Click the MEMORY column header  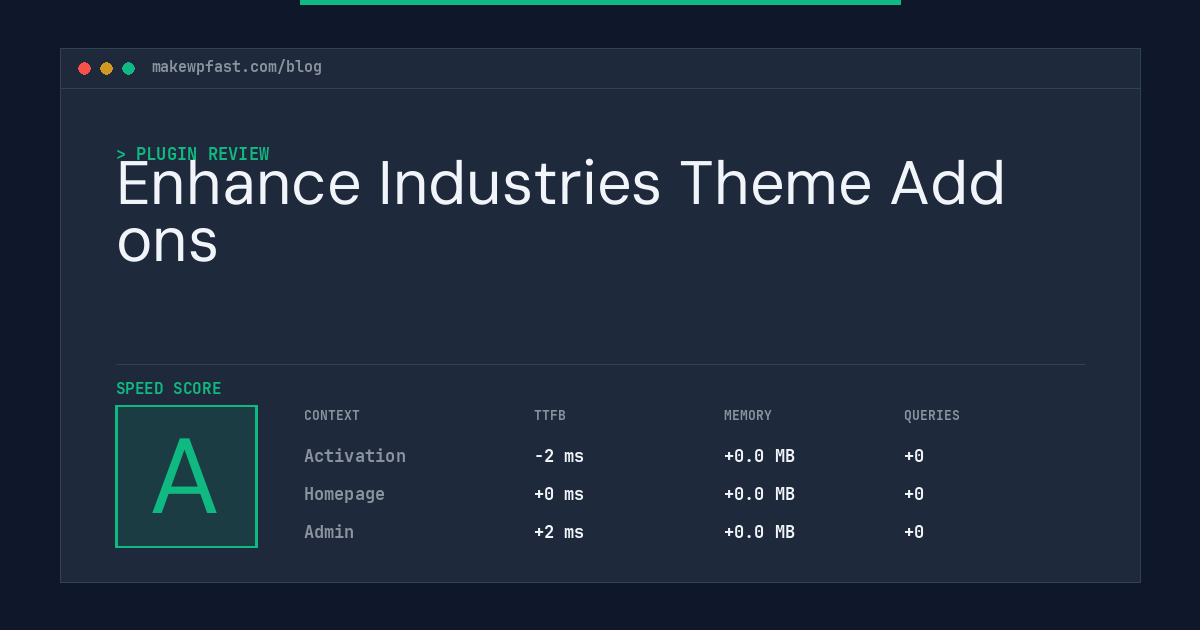pyautogui.click(x=748, y=415)
